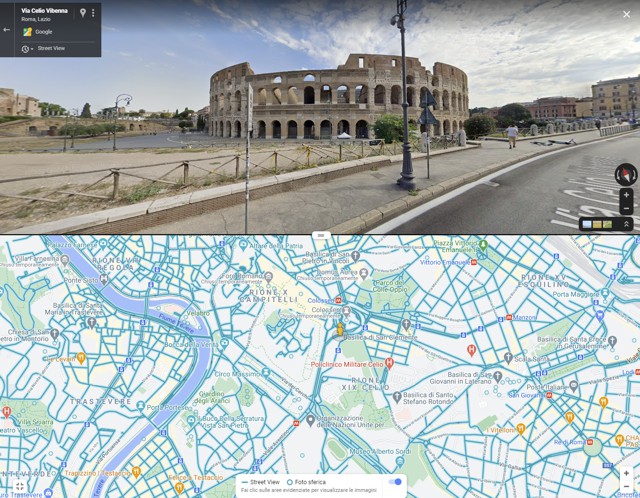Open the three-dot options menu in the info card

(x=93, y=13)
